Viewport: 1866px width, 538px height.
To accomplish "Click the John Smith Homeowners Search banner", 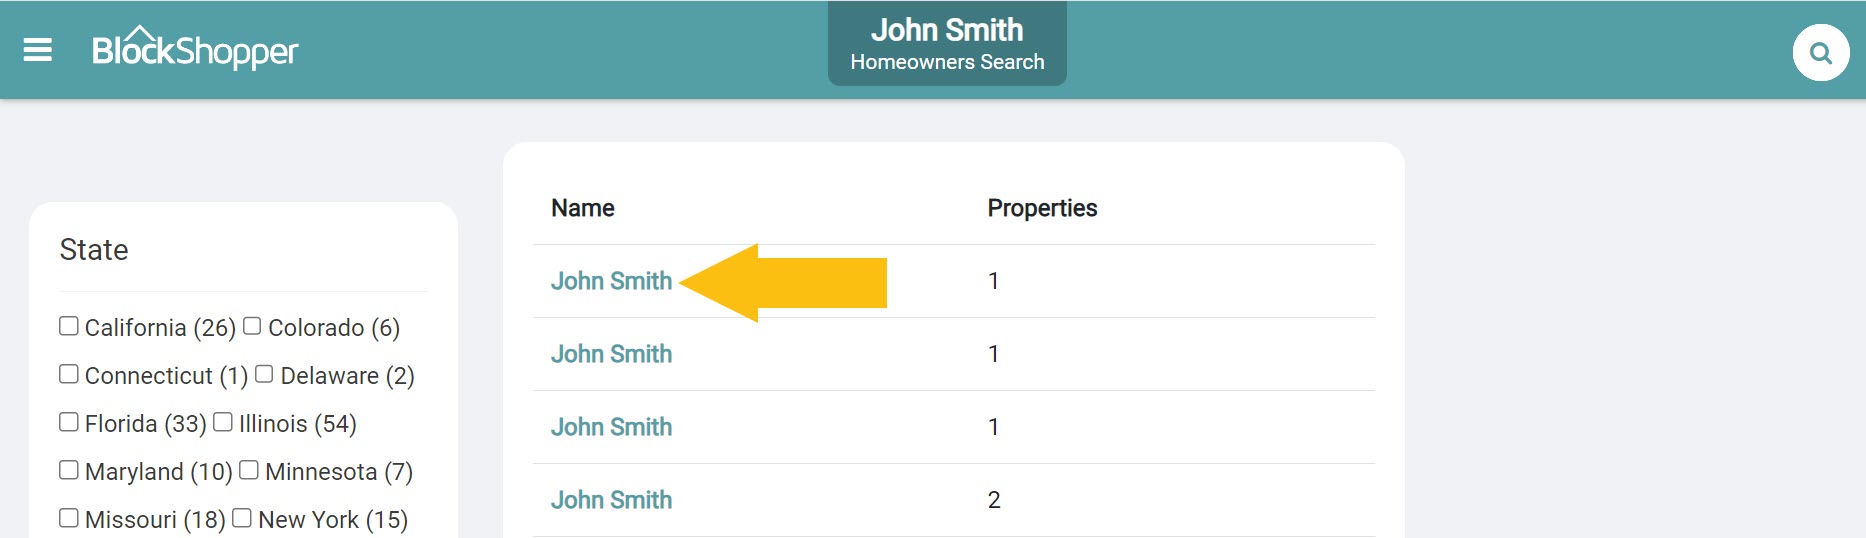I will coord(946,44).
